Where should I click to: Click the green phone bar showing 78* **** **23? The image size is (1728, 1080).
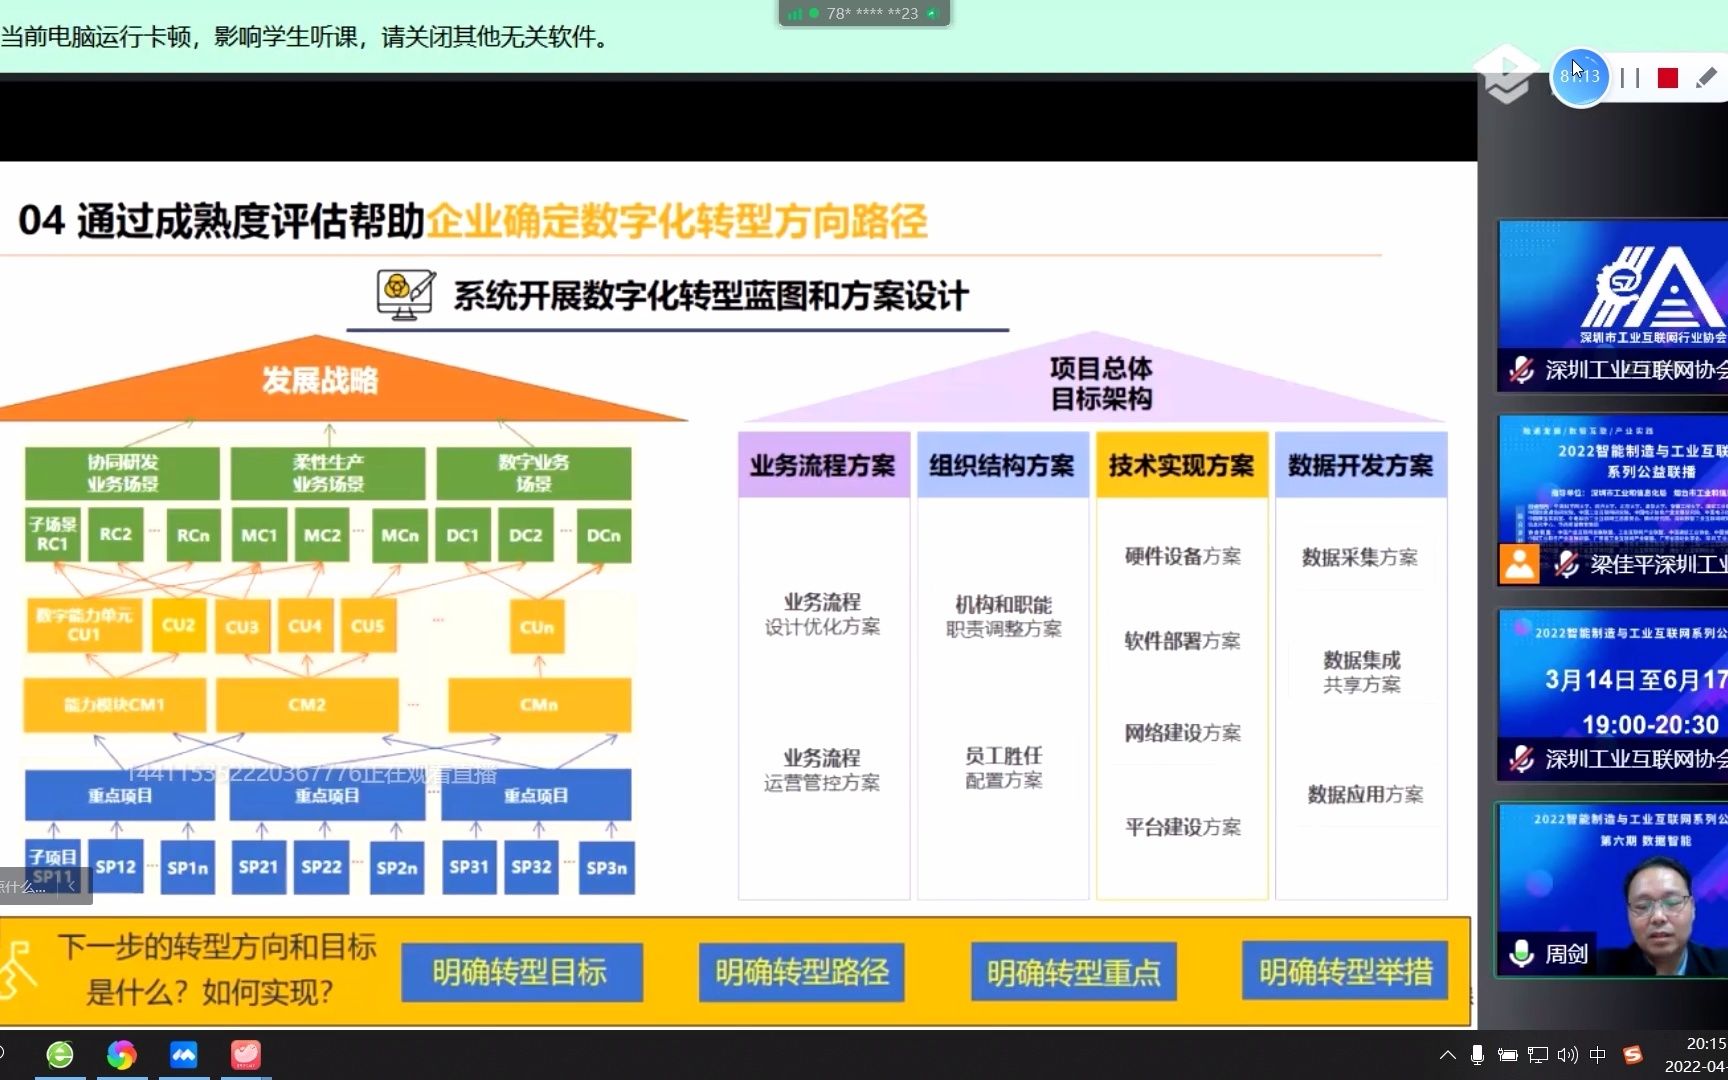pos(865,13)
